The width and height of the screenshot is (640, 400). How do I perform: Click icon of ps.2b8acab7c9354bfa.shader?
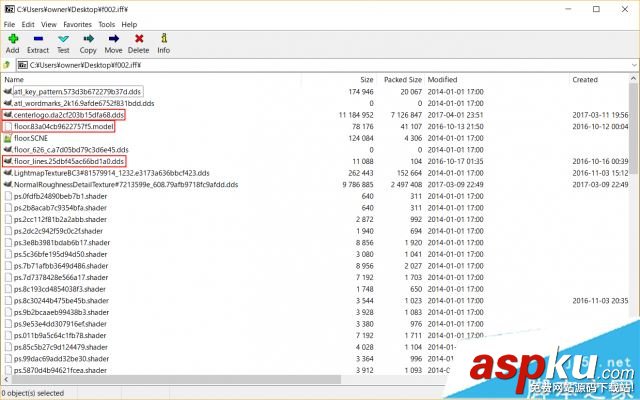[x=8, y=208]
